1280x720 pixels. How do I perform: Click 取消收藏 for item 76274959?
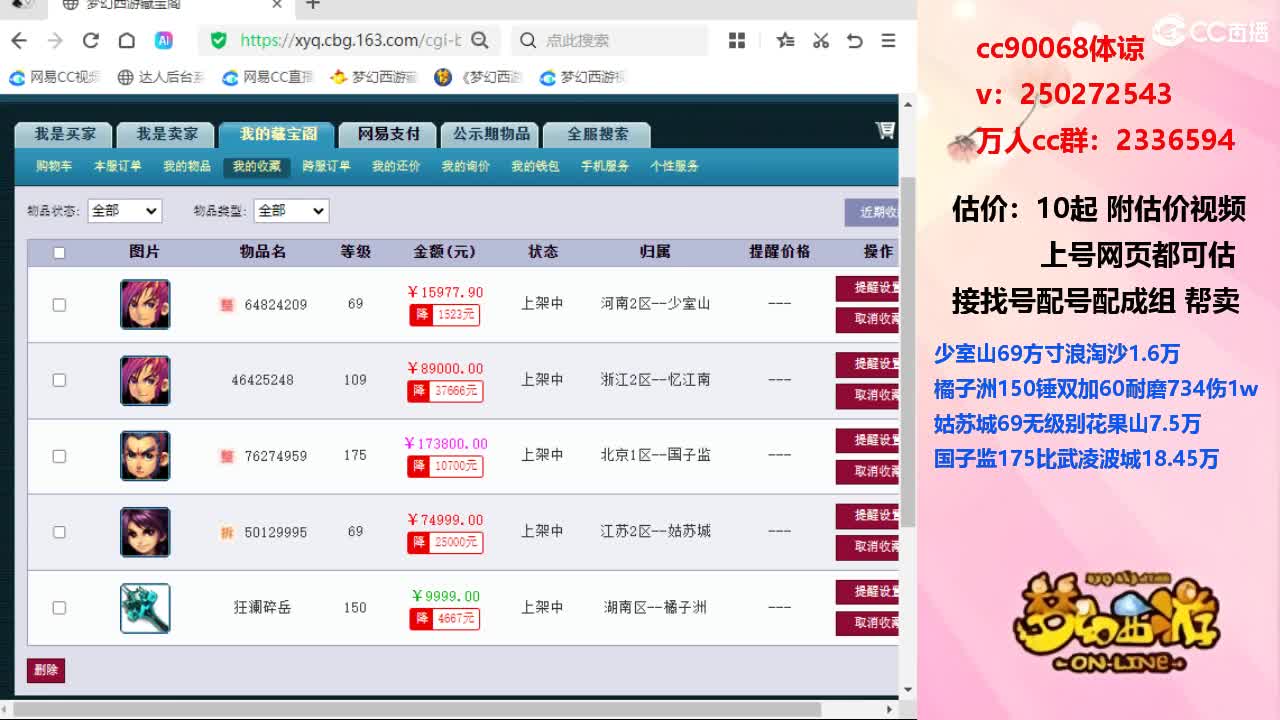pos(867,471)
